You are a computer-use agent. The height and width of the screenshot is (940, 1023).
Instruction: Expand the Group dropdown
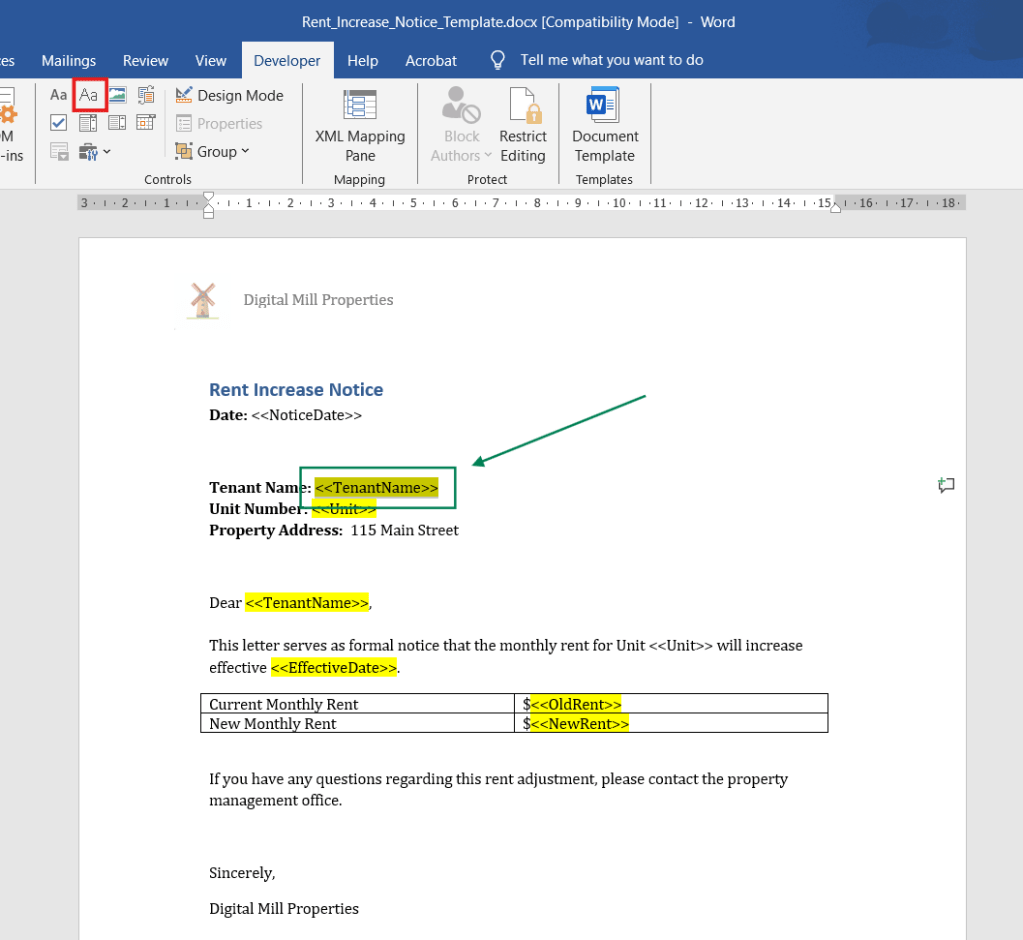click(x=213, y=151)
